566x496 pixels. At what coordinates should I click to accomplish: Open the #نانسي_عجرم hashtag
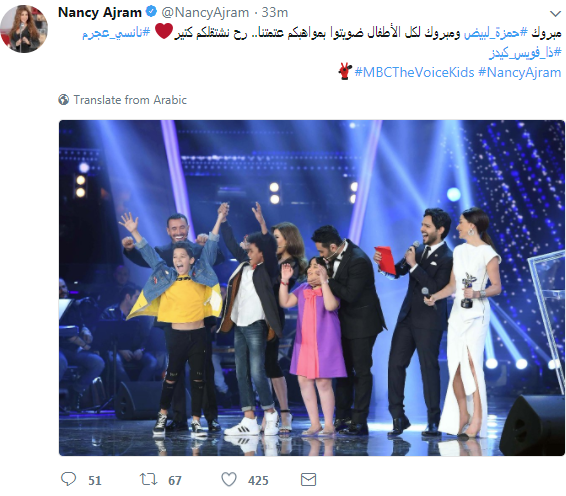[116, 33]
